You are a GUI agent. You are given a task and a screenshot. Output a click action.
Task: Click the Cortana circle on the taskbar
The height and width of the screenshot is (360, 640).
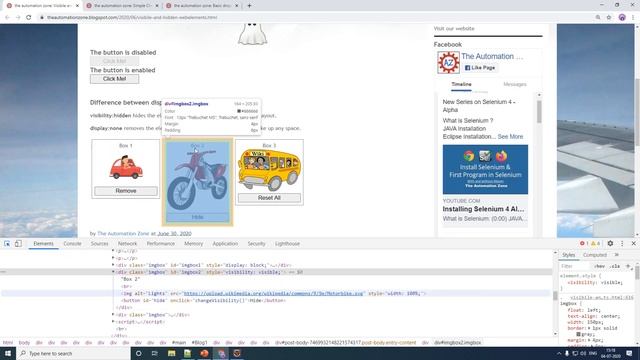pos(138,353)
